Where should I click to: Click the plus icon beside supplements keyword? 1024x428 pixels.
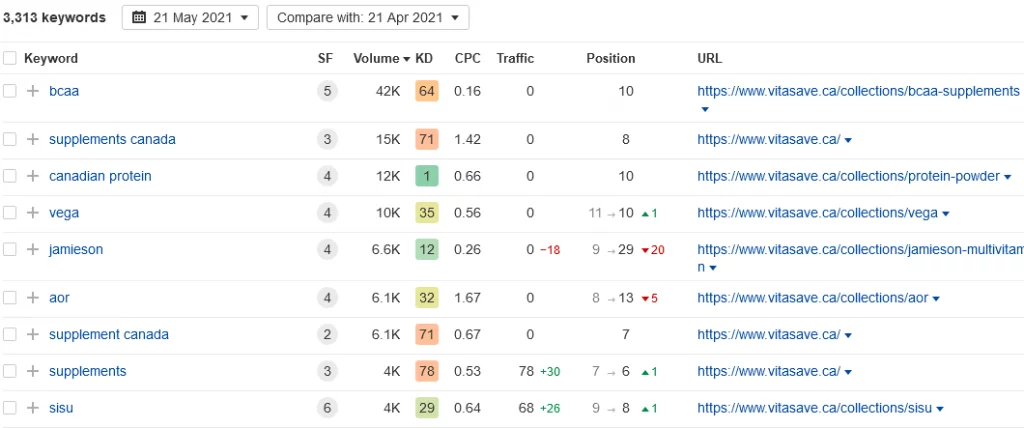click(33, 371)
